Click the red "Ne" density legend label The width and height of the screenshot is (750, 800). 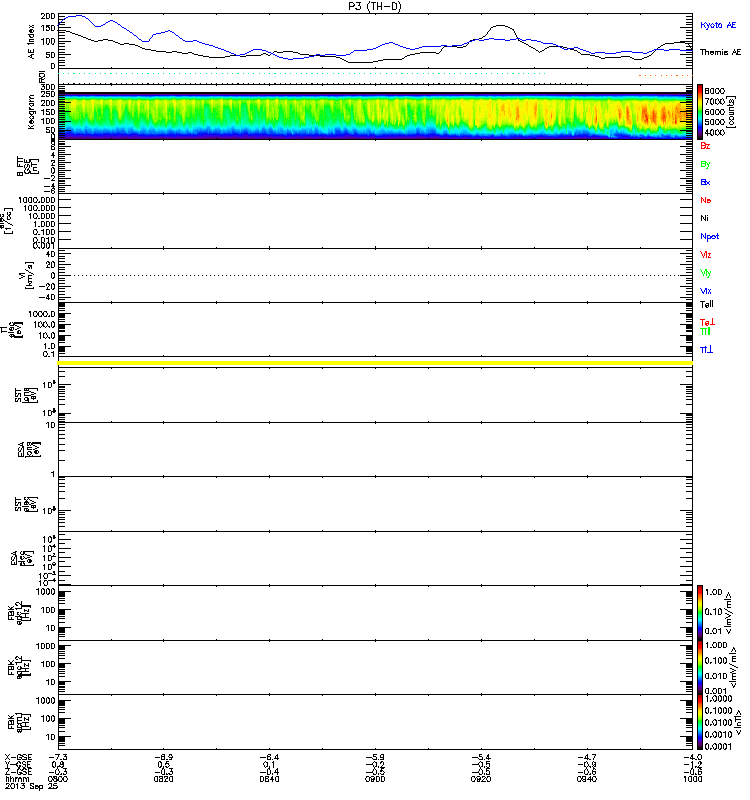pyautogui.click(x=706, y=200)
